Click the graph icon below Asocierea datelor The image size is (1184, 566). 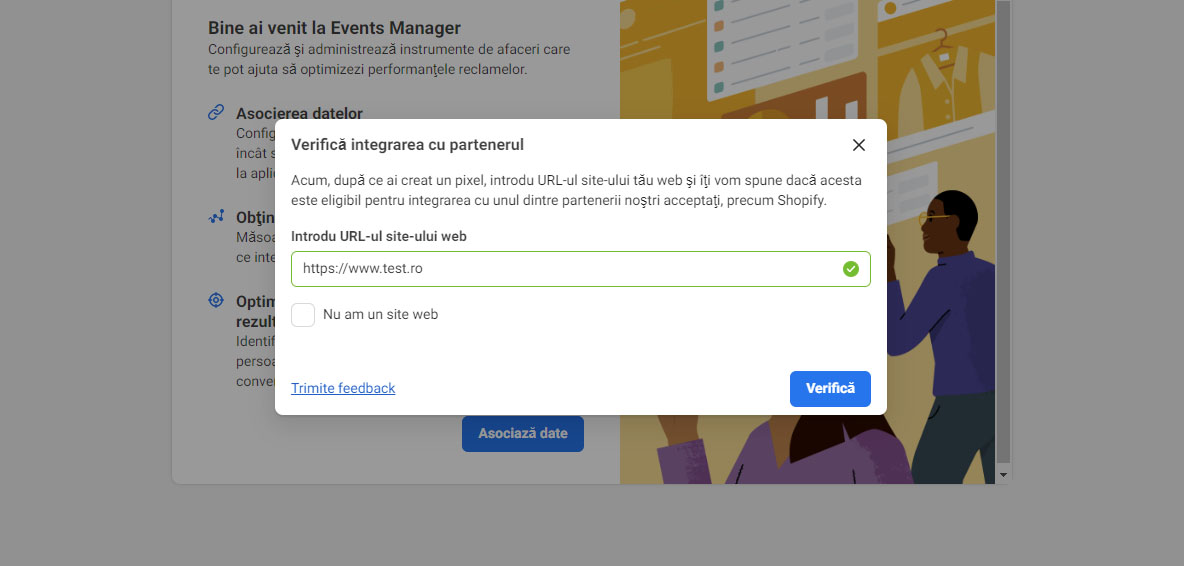[216, 217]
